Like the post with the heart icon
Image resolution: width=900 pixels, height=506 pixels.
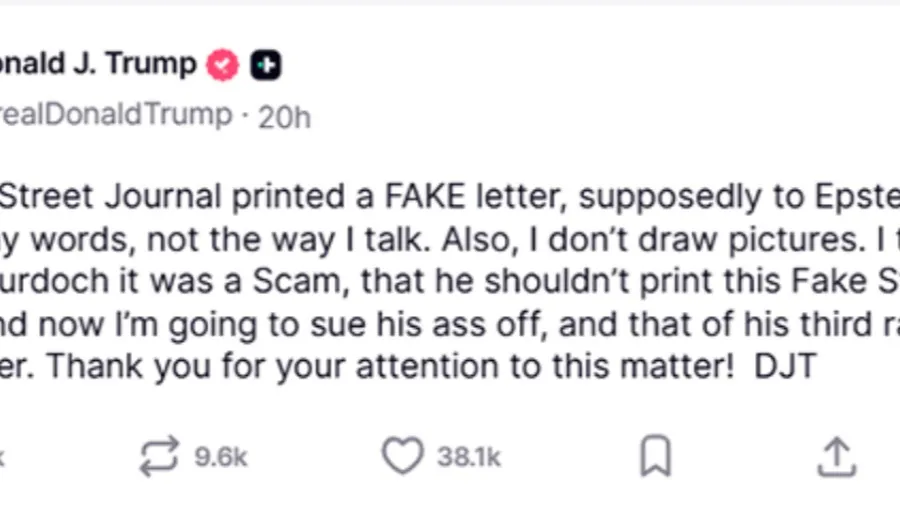(x=402, y=456)
